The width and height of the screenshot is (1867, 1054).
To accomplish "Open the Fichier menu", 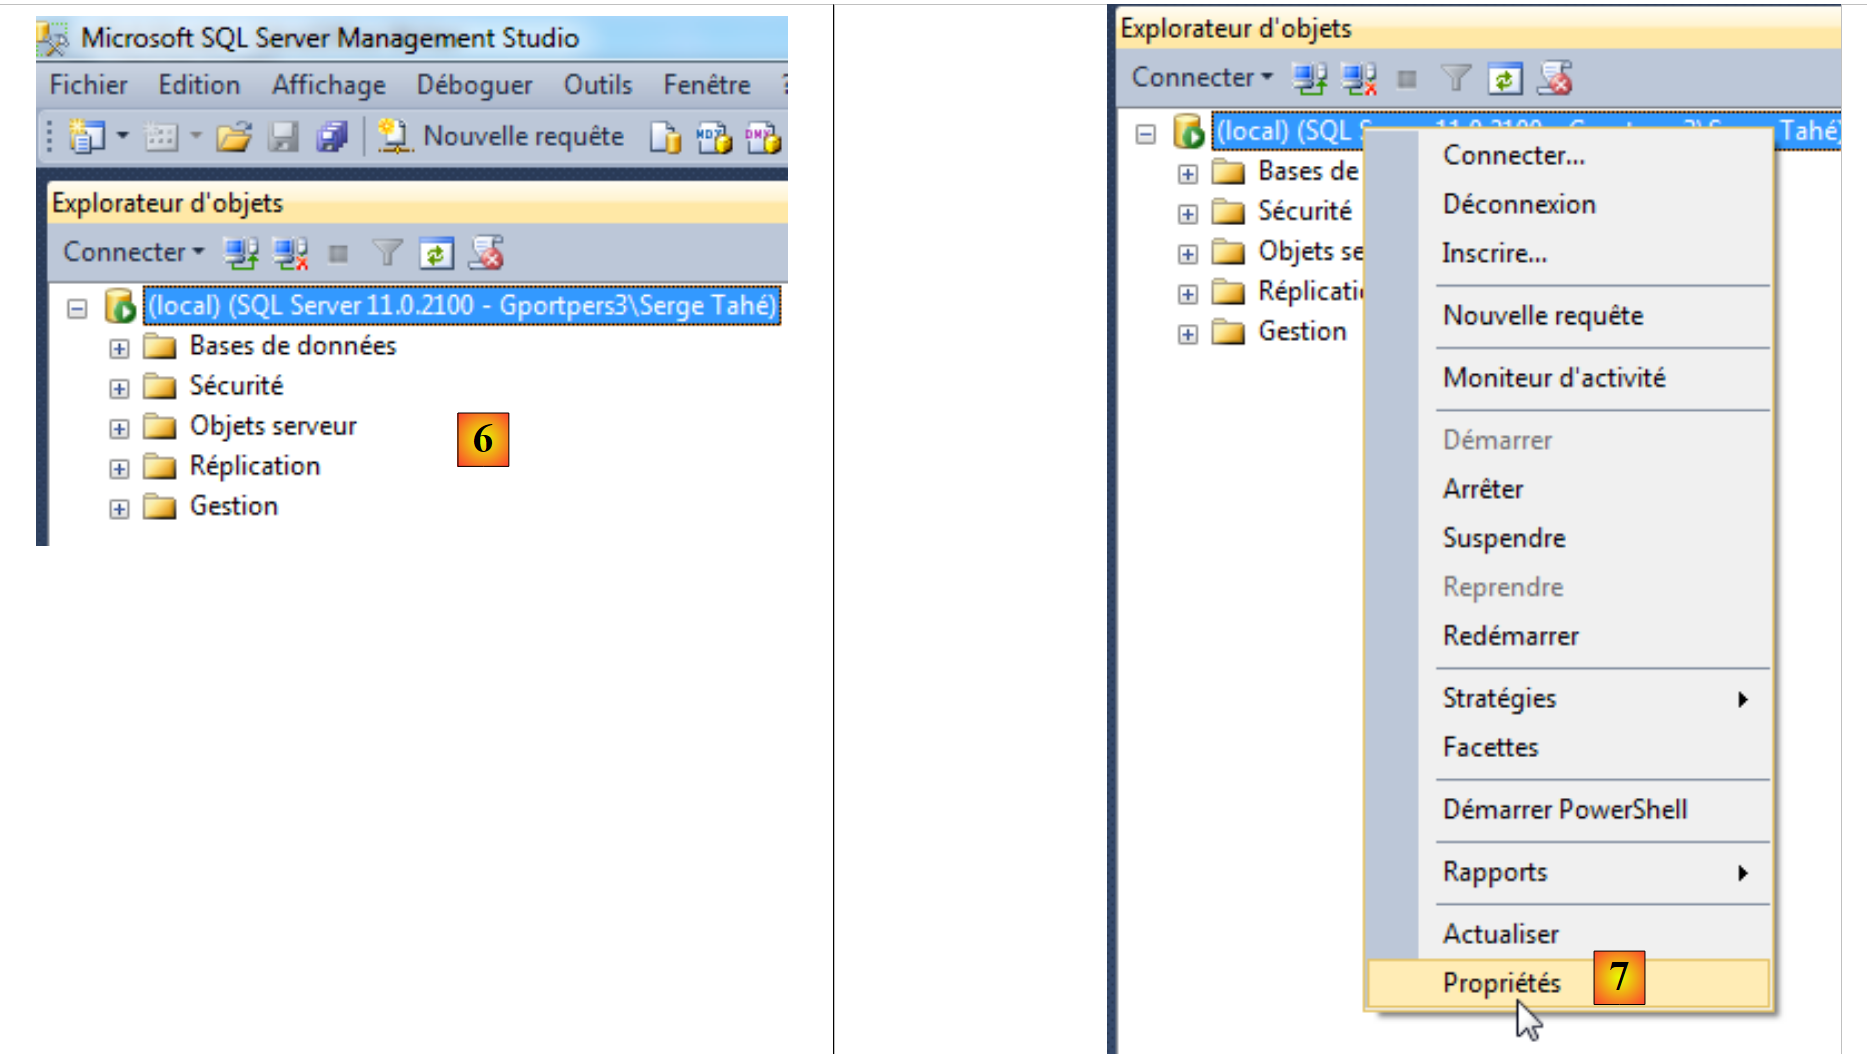I will click(88, 85).
